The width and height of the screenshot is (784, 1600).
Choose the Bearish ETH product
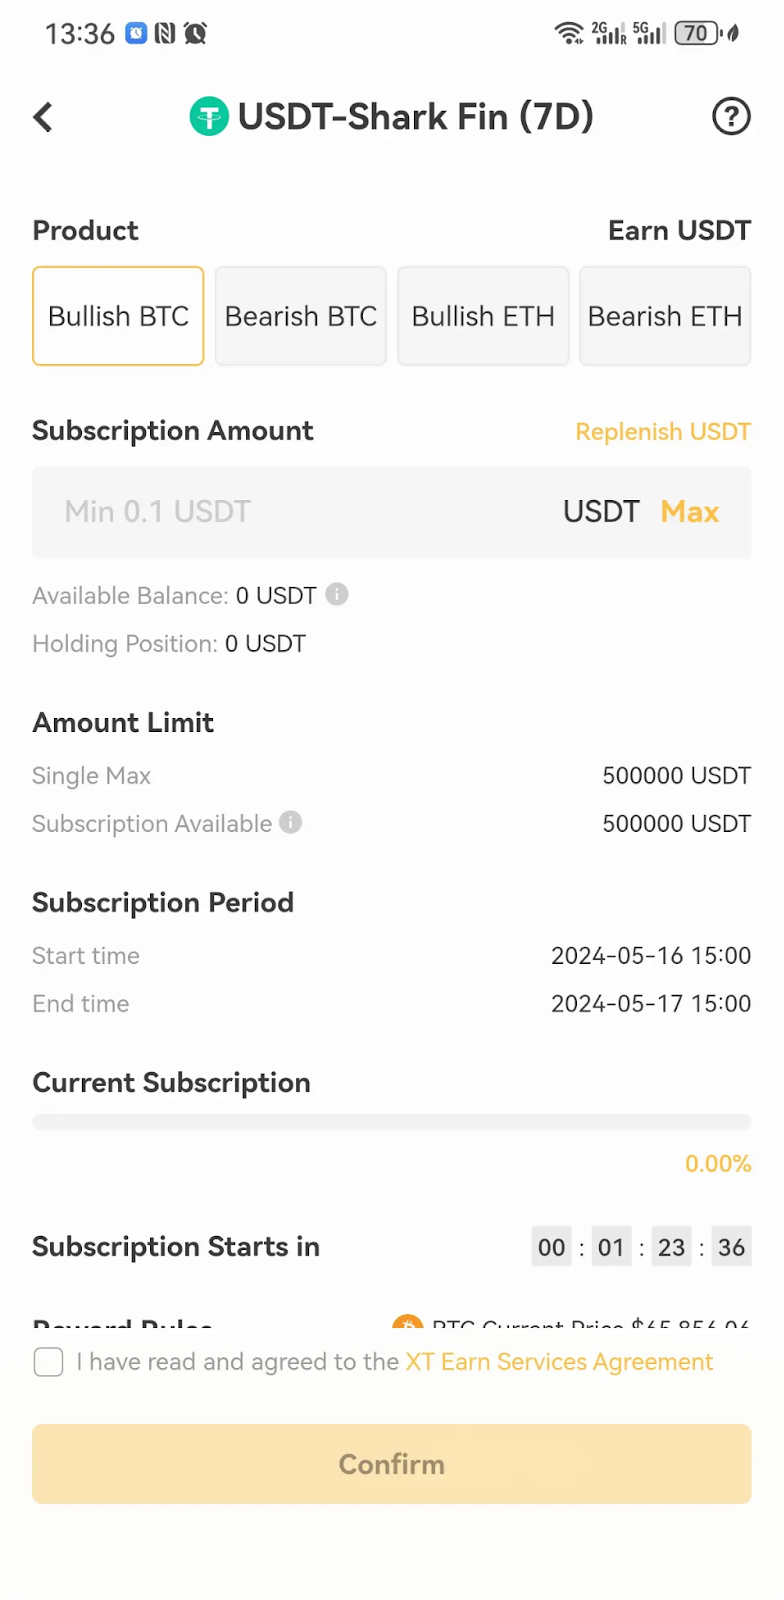(665, 316)
